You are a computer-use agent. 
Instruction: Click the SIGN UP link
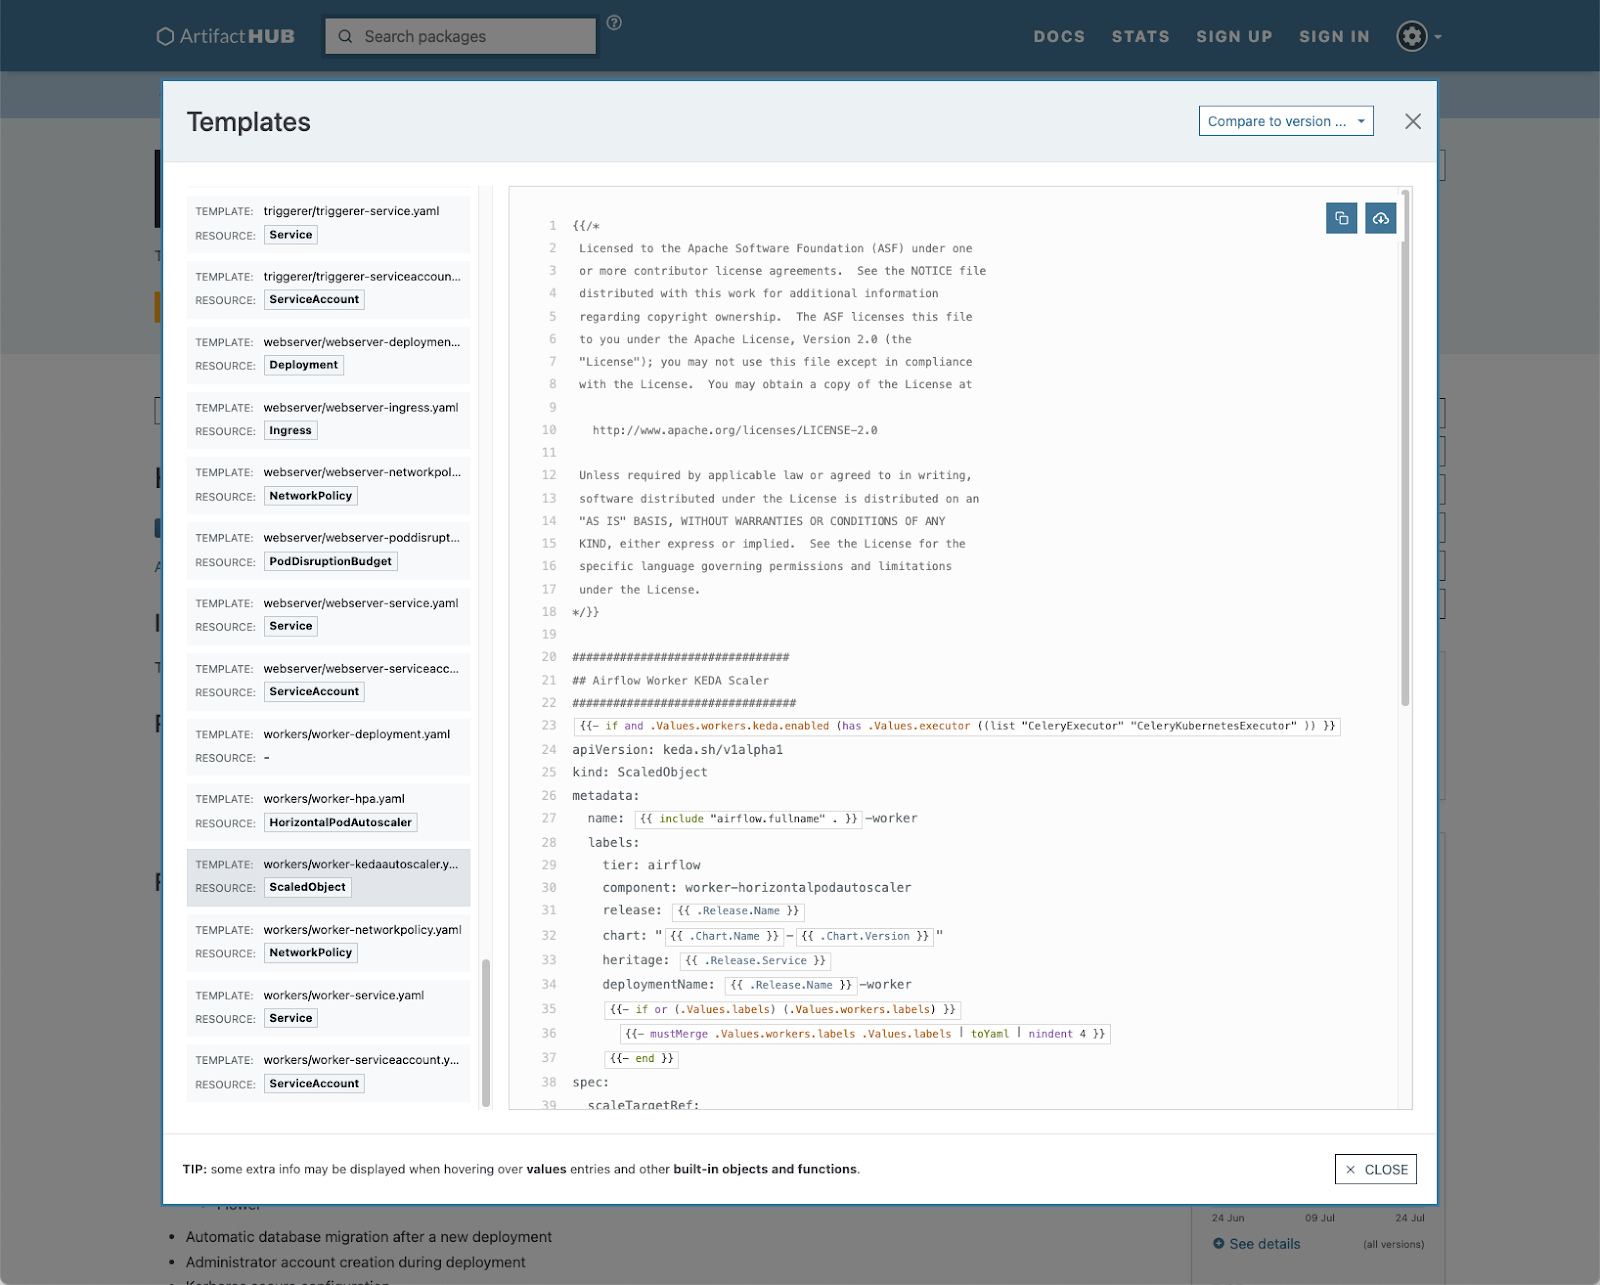click(1234, 37)
